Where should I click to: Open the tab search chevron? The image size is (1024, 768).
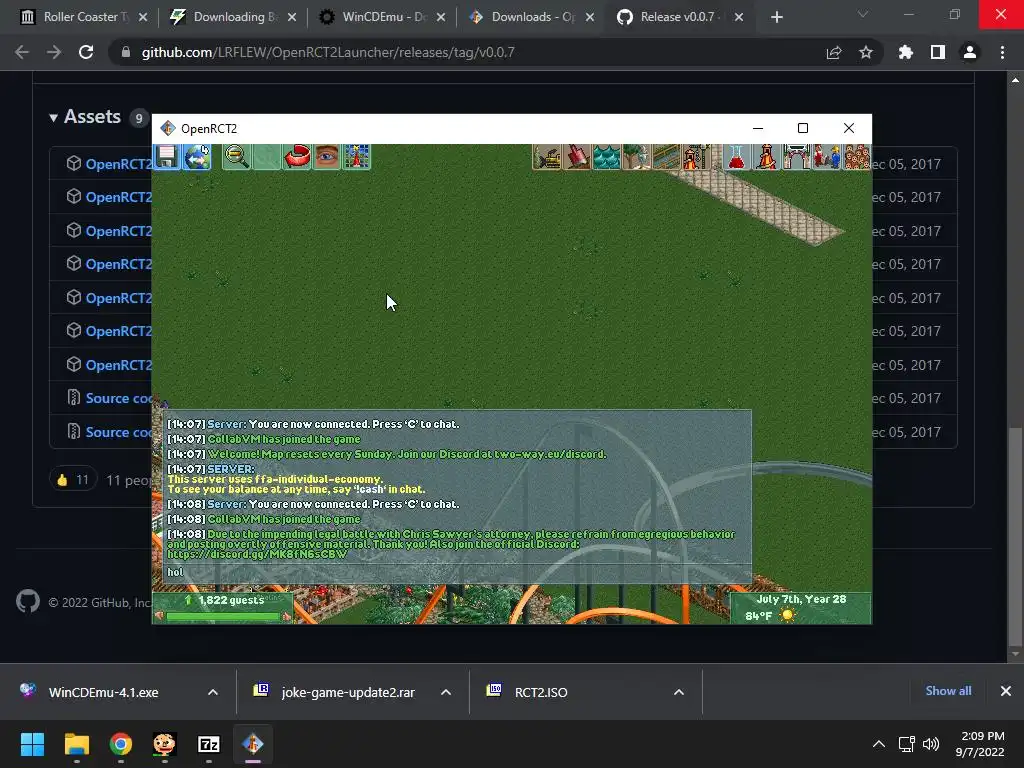(863, 14)
